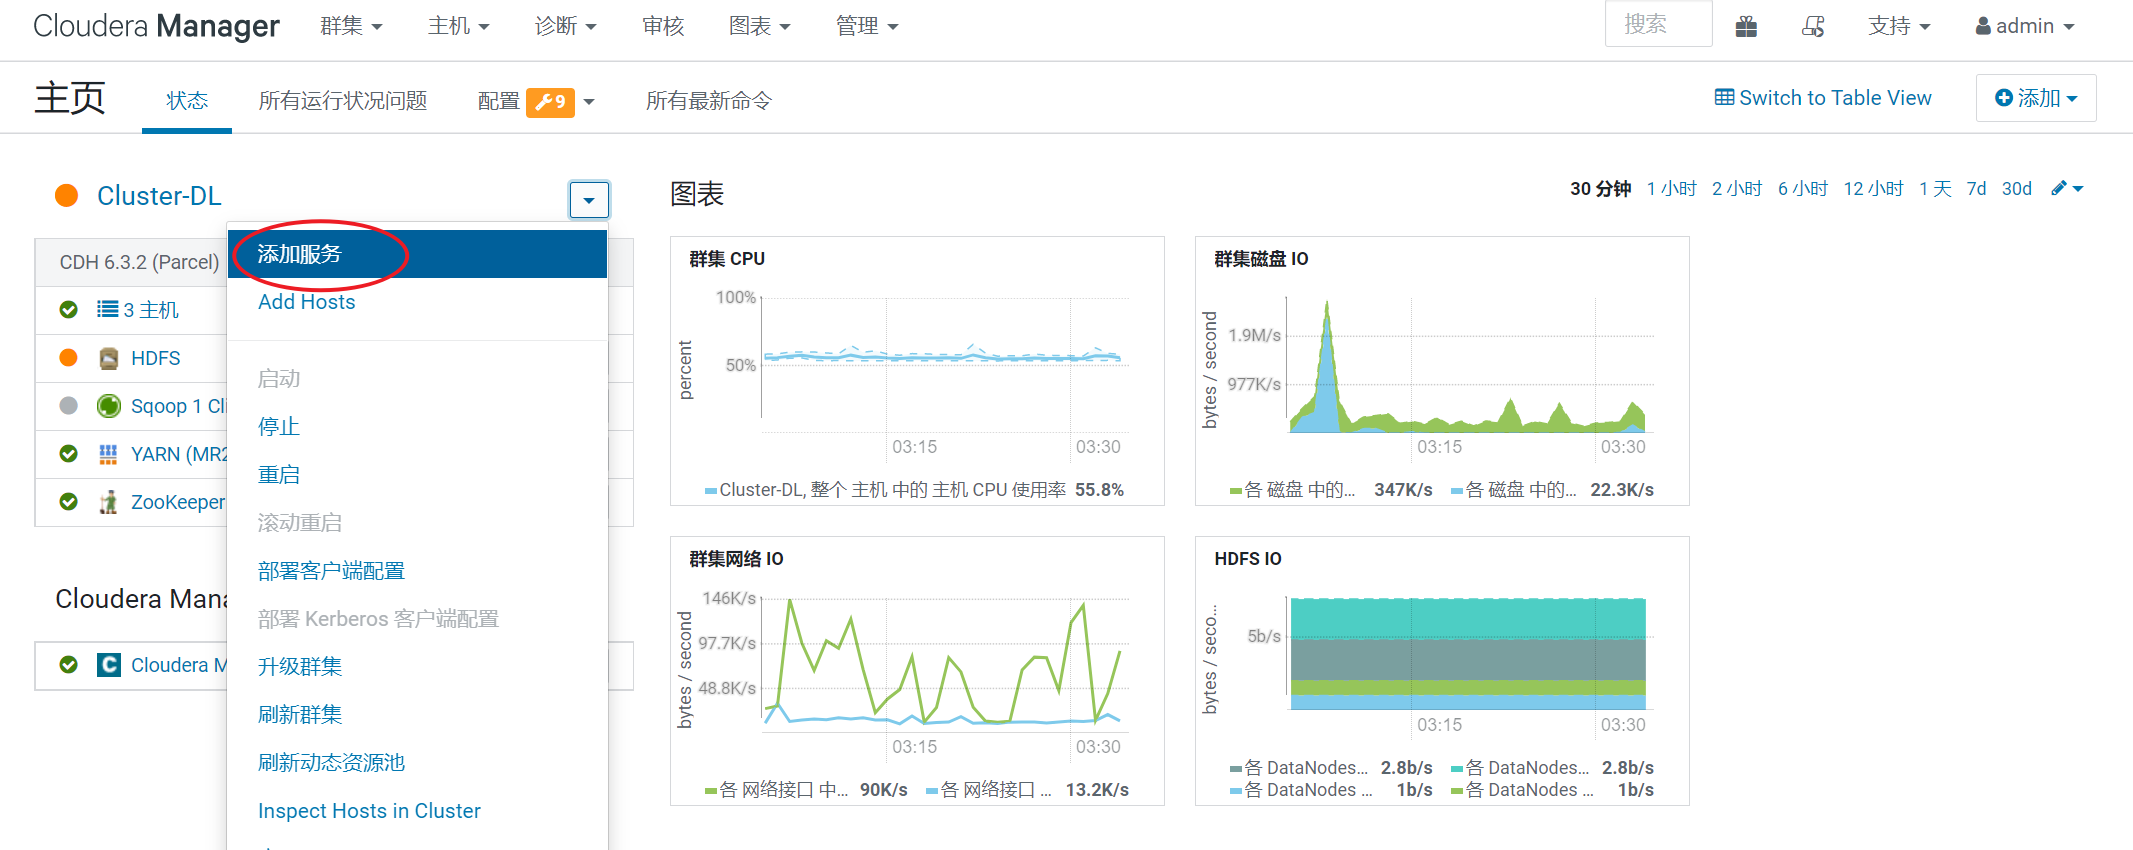Click the plus icon on 添加 button
2133x850 pixels.
pyautogui.click(x=2003, y=98)
